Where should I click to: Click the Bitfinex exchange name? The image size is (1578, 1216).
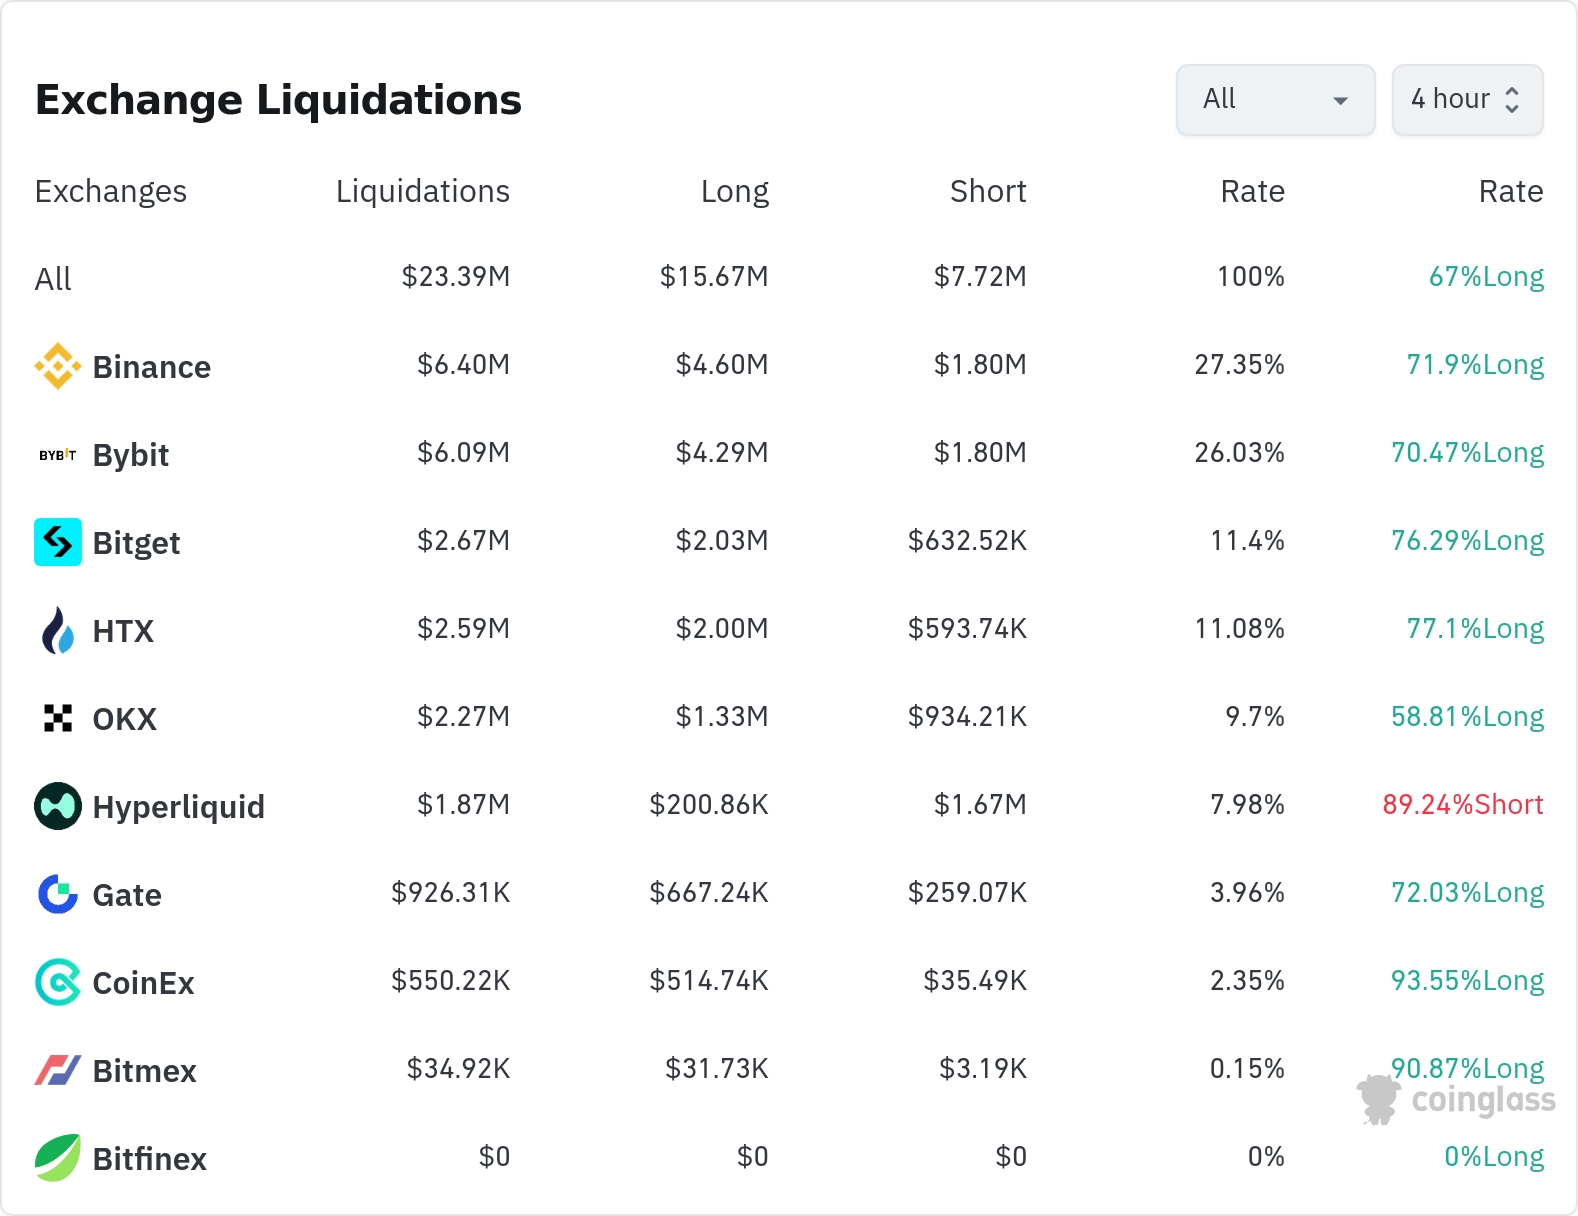(149, 1159)
